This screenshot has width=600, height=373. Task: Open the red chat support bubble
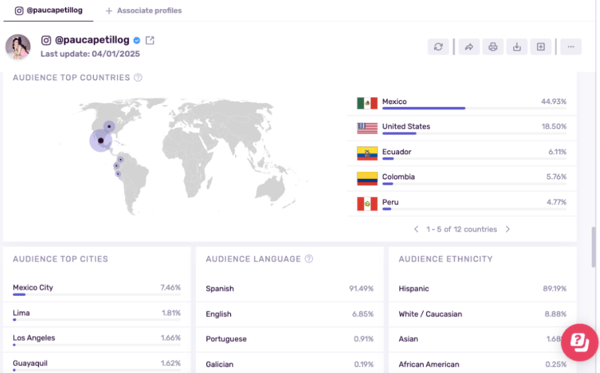pos(580,342)
